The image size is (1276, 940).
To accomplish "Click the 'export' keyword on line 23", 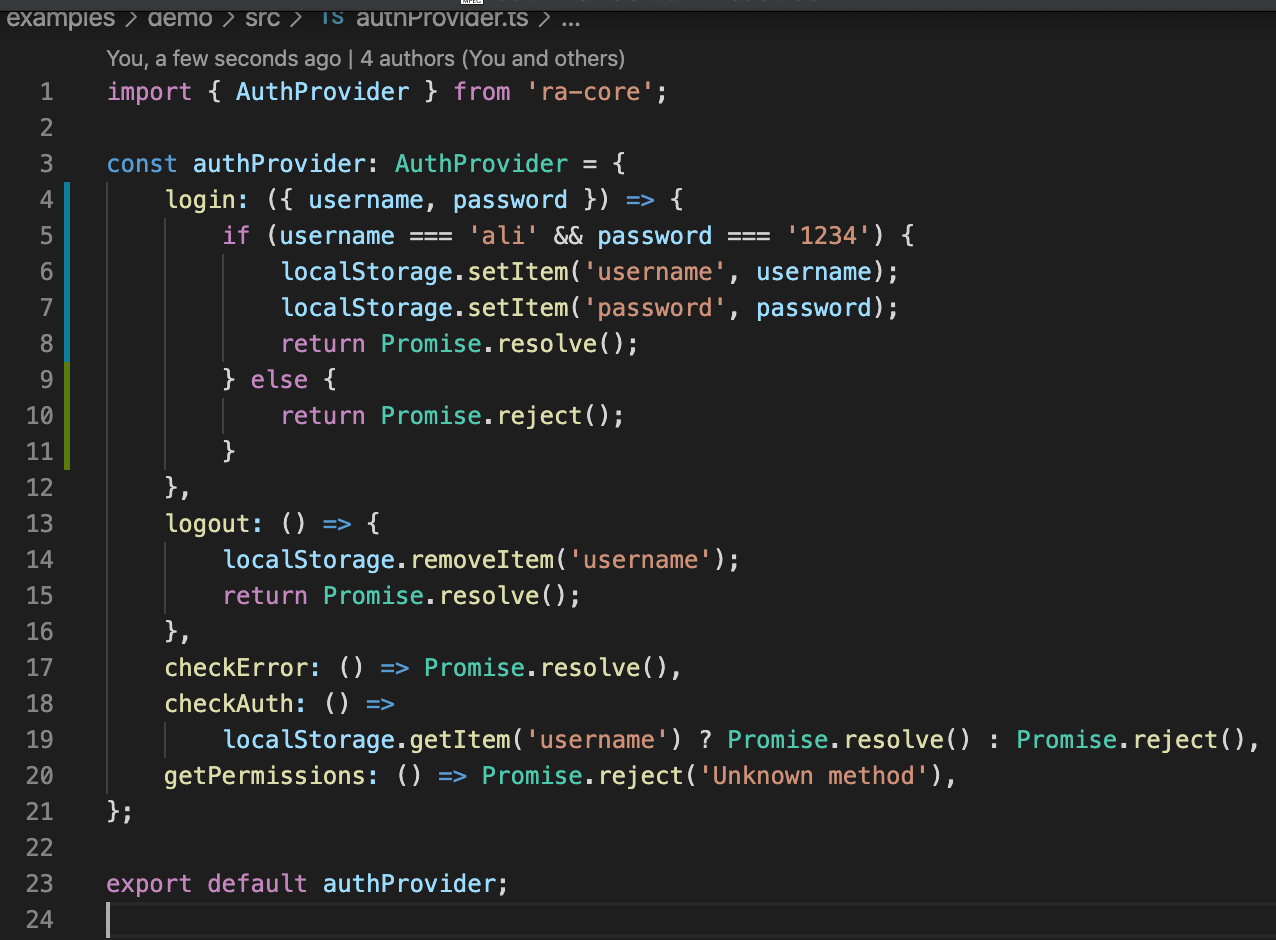I will [149, 884].
